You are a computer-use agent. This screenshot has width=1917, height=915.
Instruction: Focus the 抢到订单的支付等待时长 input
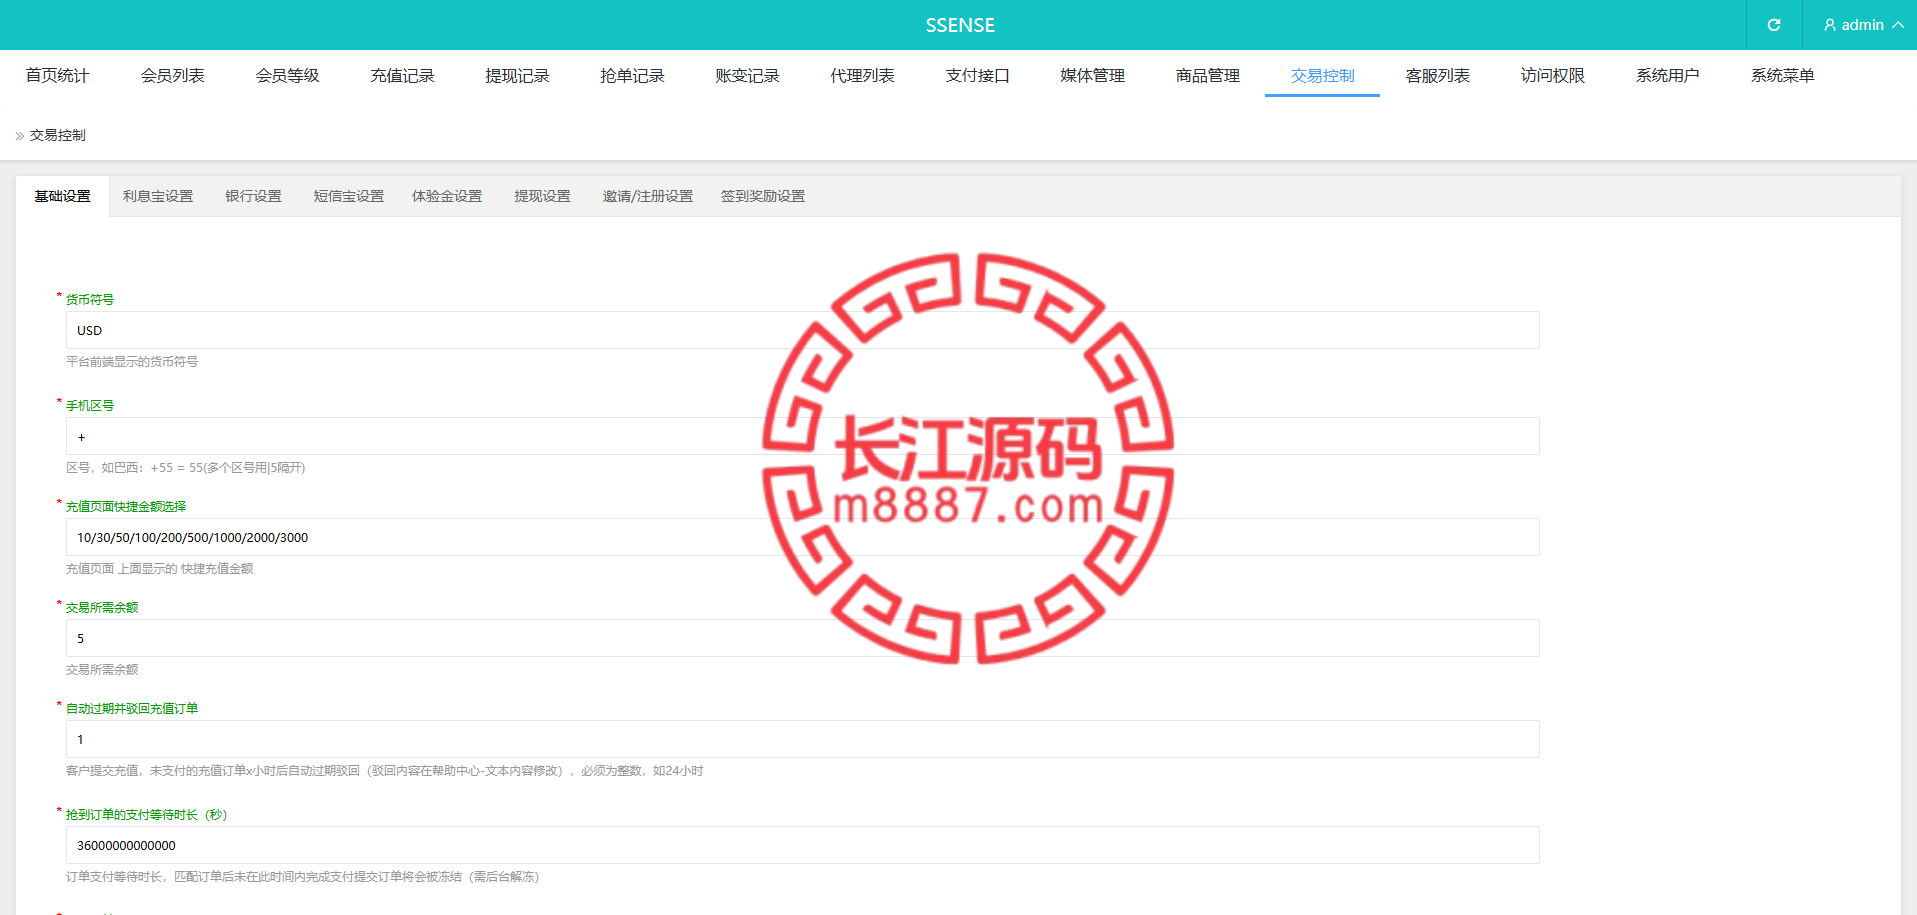[x=802, y=845]
